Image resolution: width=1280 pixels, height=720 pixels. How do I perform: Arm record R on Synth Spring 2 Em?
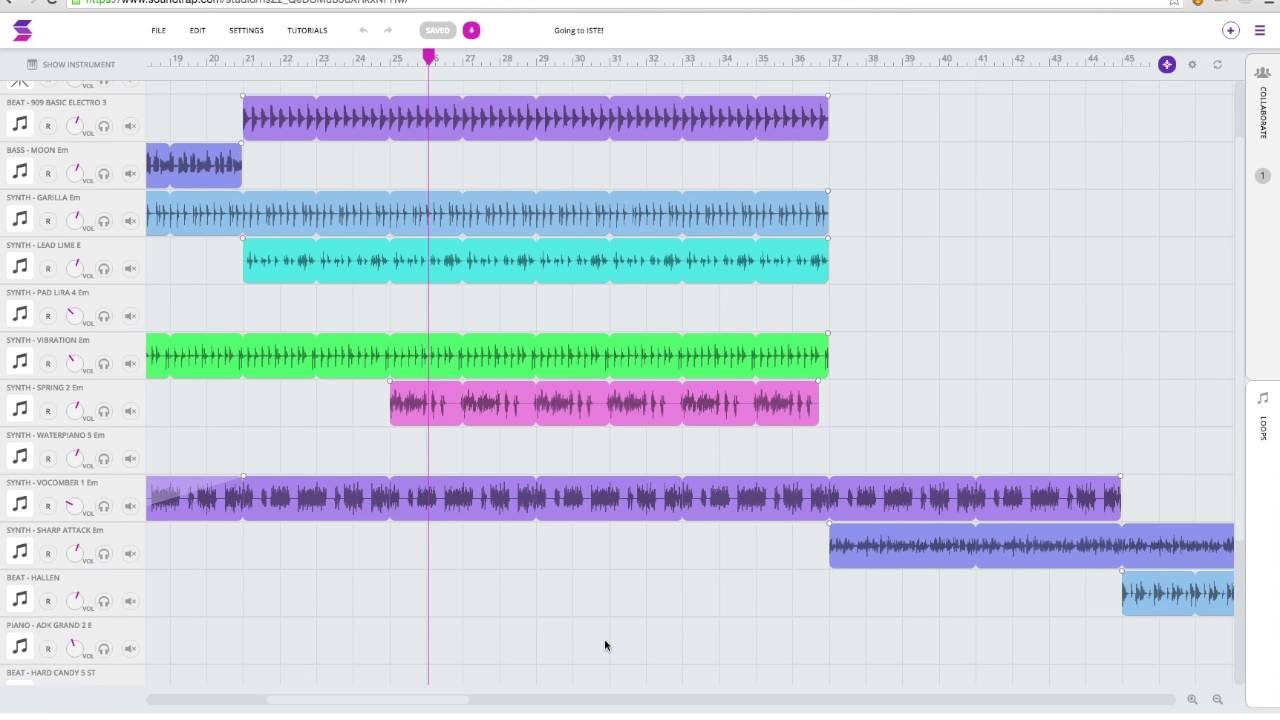pyautogui.click(x=47, y=411)
